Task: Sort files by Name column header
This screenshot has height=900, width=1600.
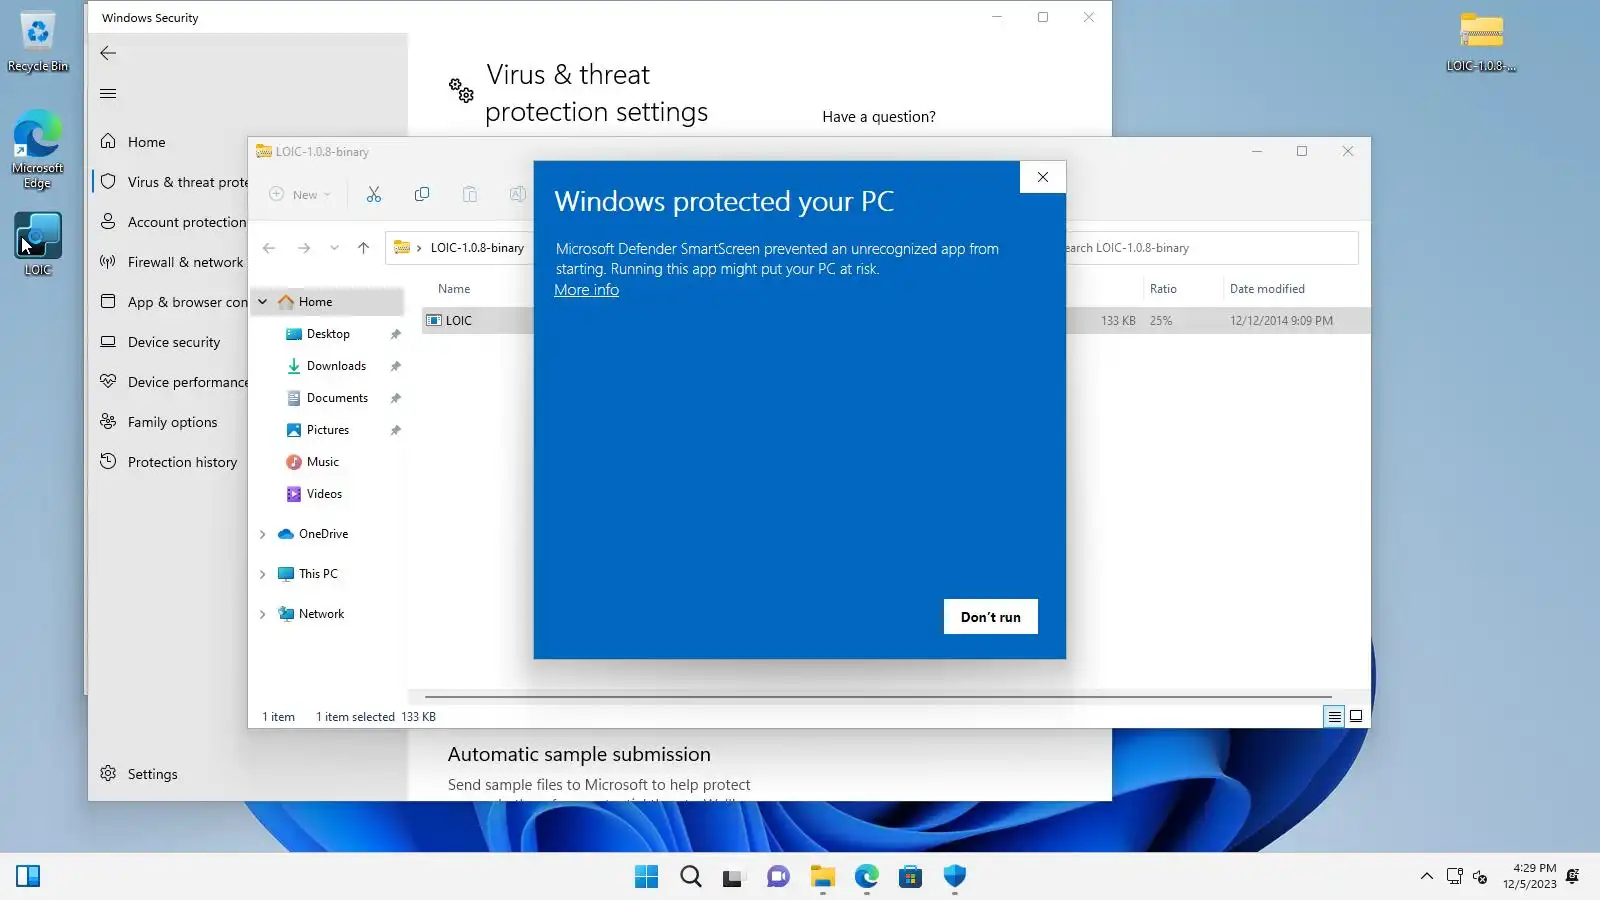Action: [454, 289]
